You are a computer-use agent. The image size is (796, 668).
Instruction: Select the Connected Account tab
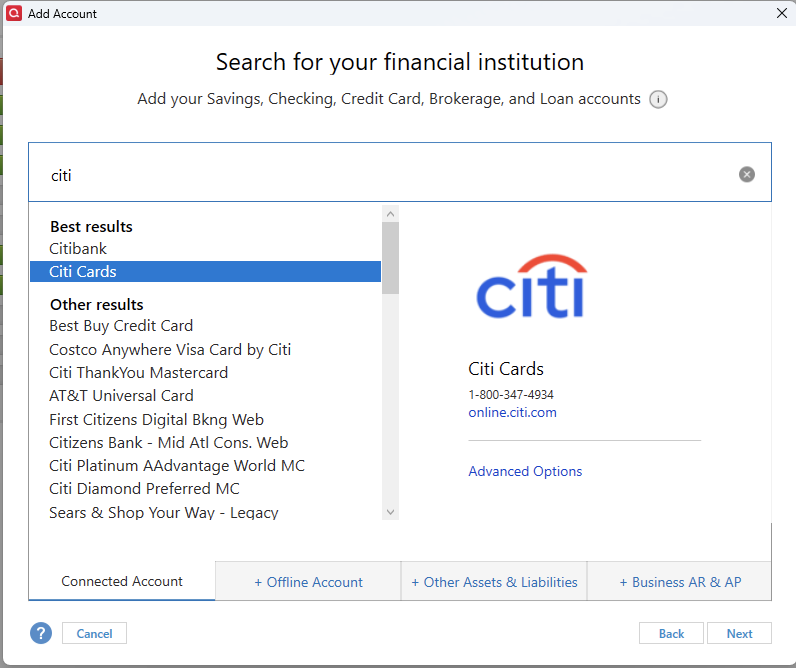click(x=122, y=581)
